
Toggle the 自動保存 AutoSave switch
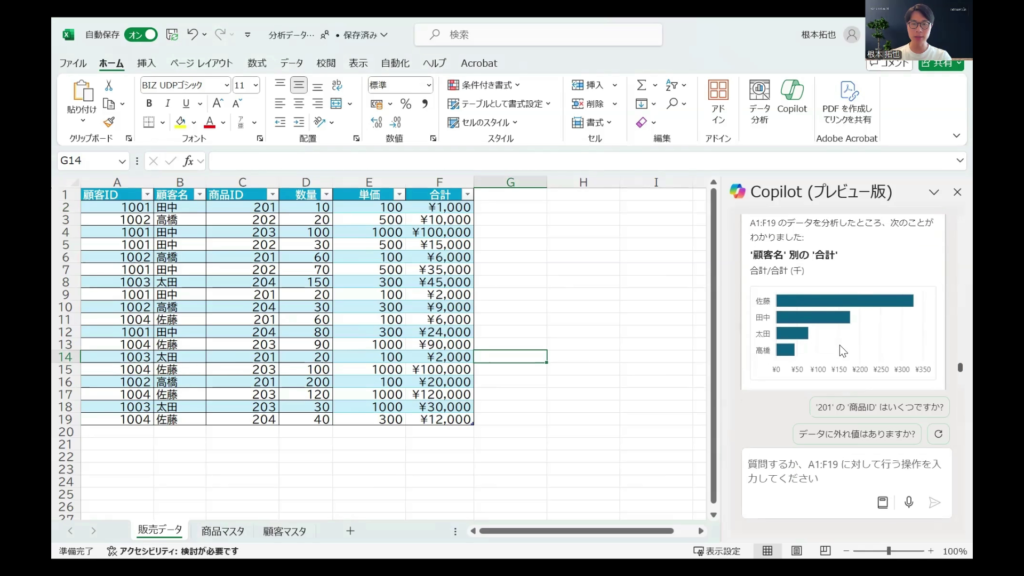(141, 35)
